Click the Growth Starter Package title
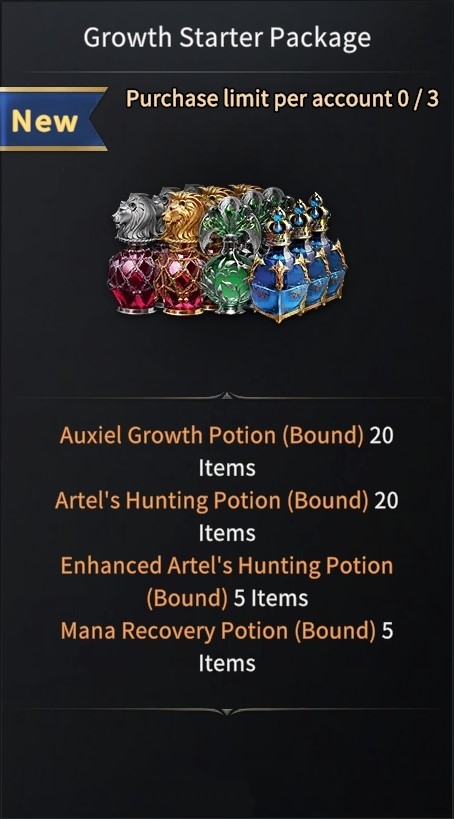The width and height of the screenshot is (454, 819). [x=227, y=38]
